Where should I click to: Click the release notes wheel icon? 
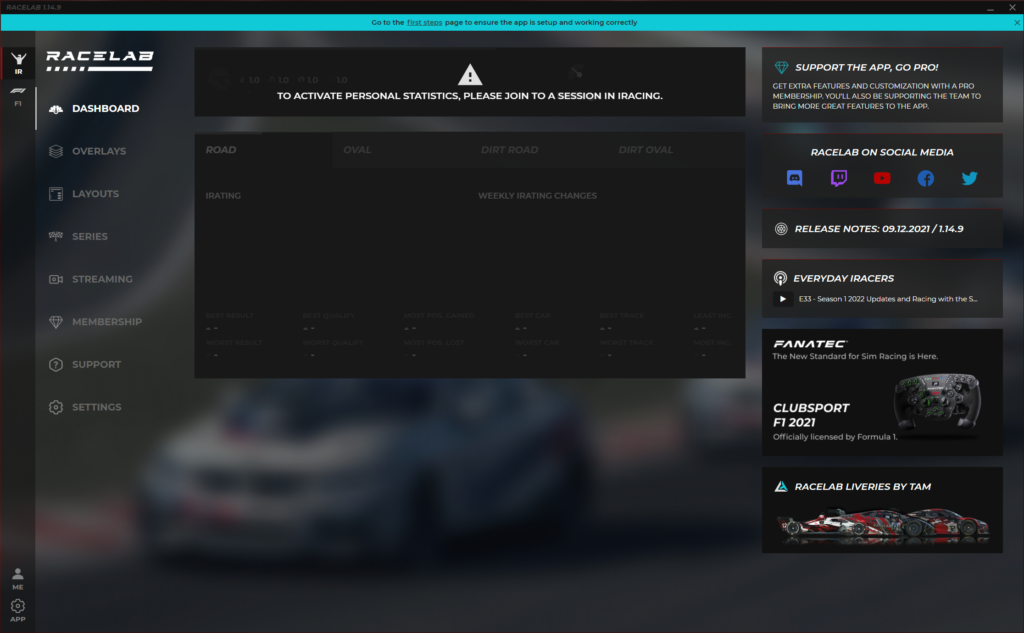pyautogui.click(x=780, y=229)
